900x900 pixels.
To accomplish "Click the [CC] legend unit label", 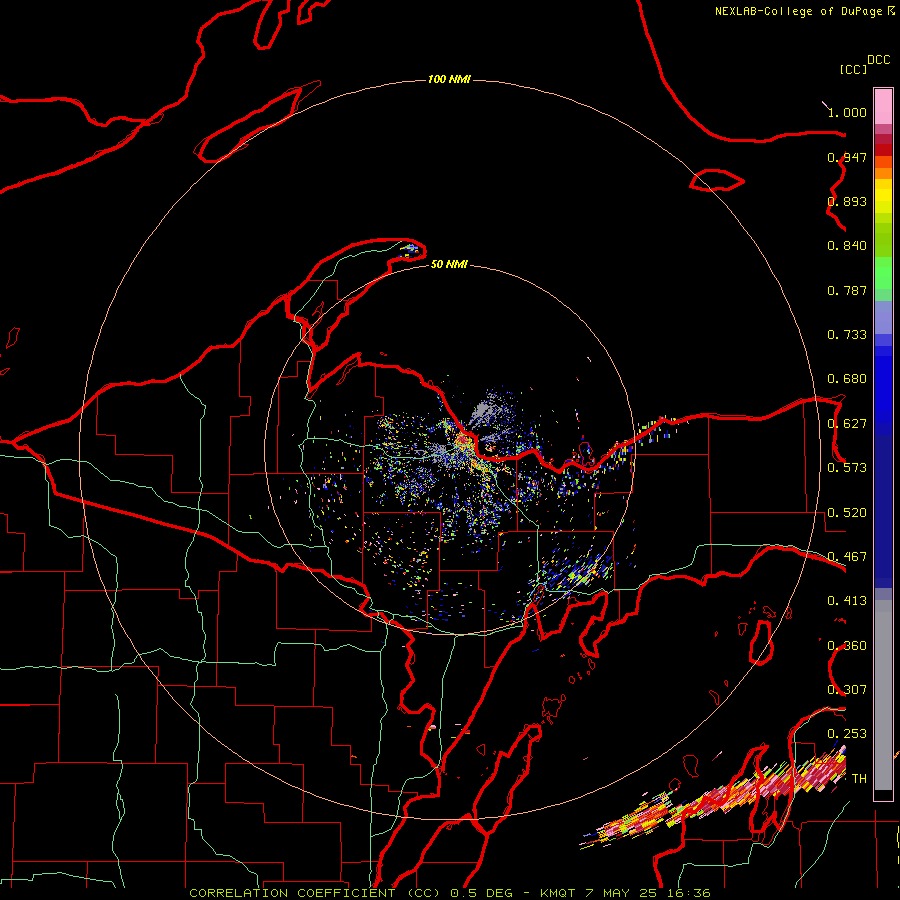I will [853, 69].
